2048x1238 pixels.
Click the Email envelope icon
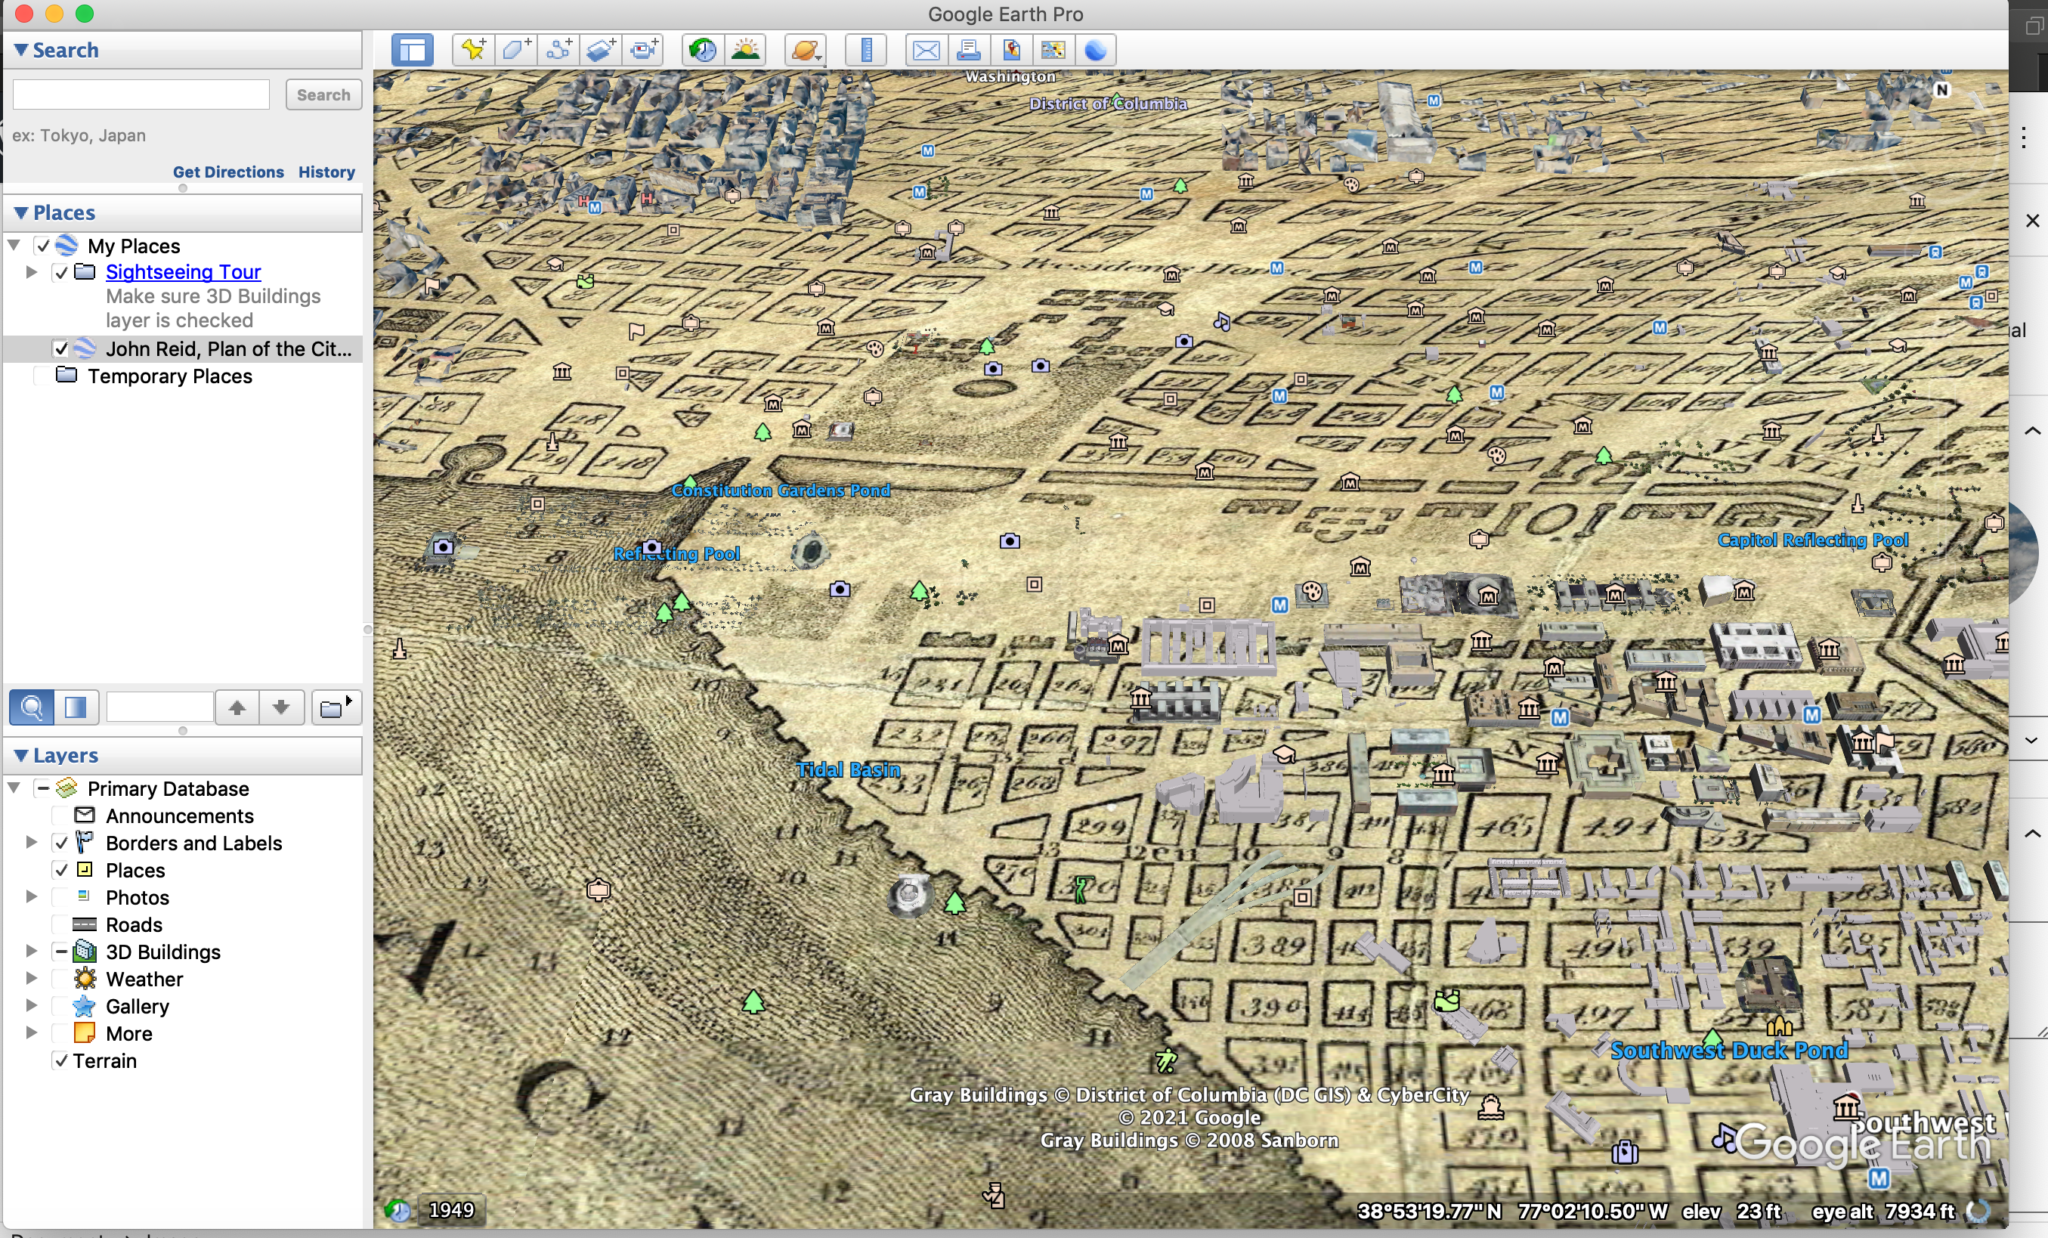point(926,49)
